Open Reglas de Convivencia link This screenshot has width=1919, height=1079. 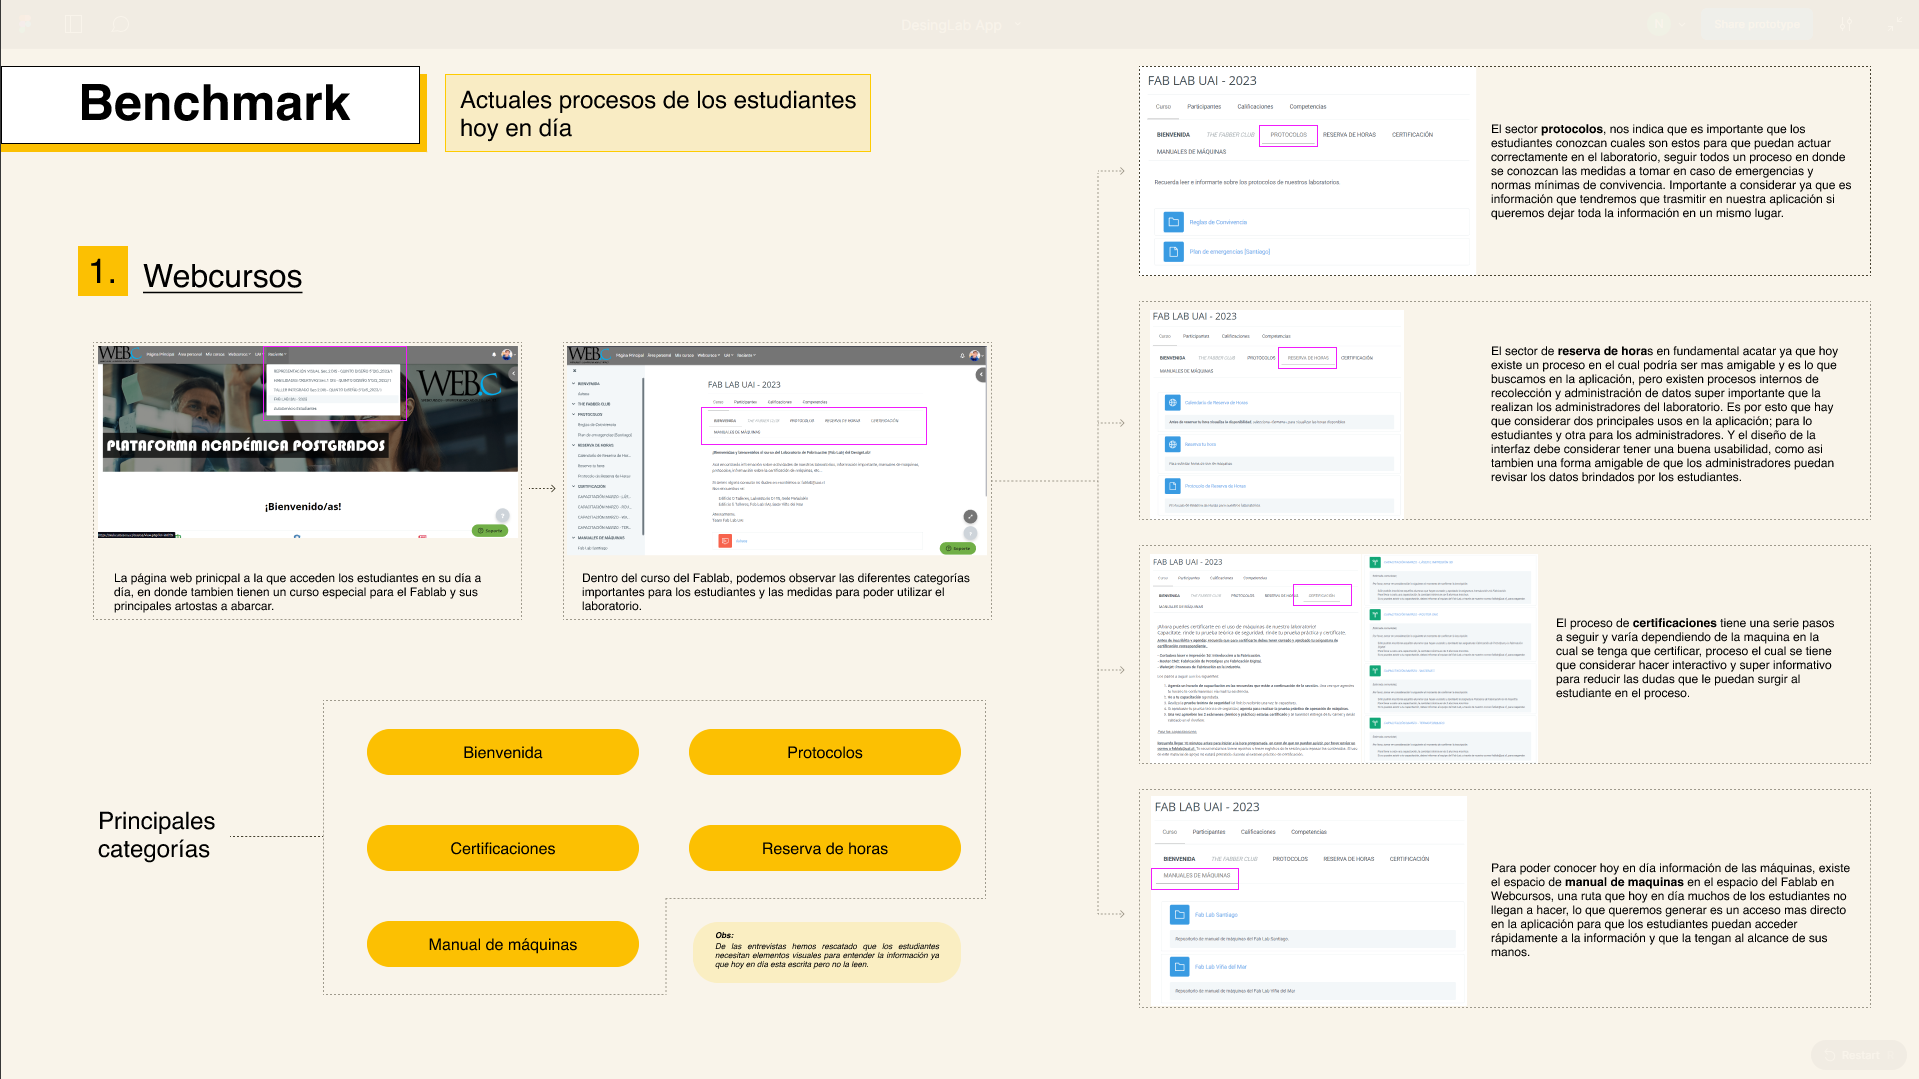pos(1217,222)
